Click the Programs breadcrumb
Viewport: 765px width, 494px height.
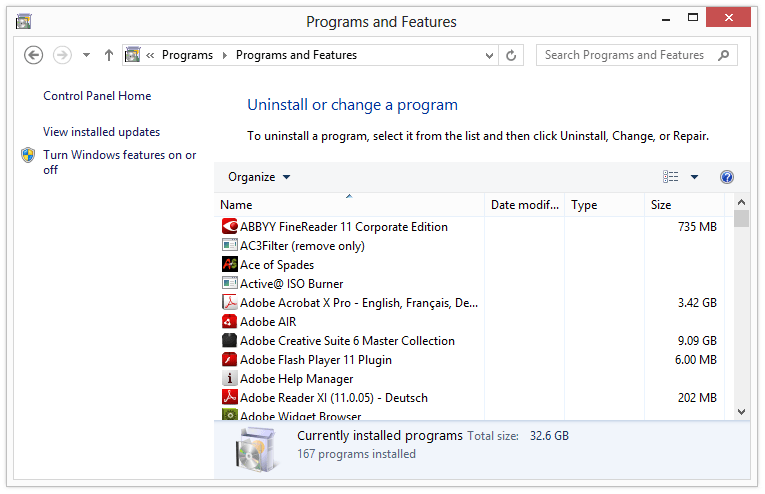click(187, 55)
